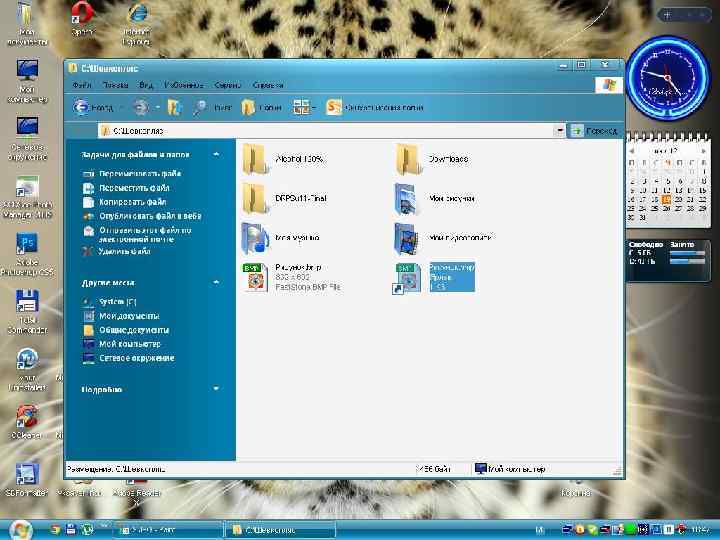Click the Paint taskbar button
Image resolution: width=720 pixels, height=540 pixels.
(168, 530)
